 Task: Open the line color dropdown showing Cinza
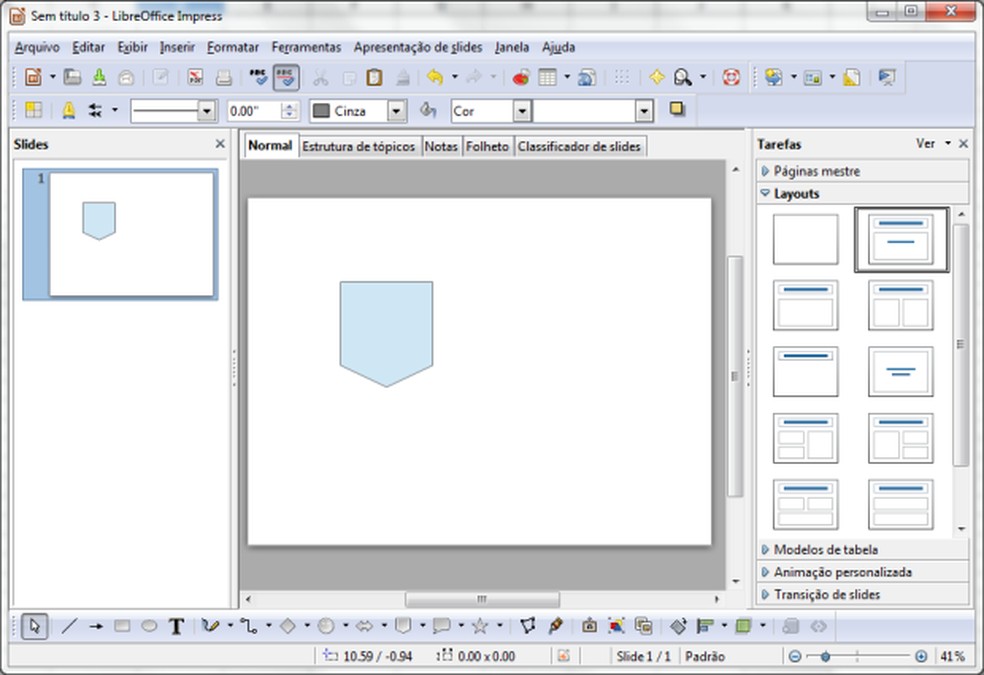396,110
